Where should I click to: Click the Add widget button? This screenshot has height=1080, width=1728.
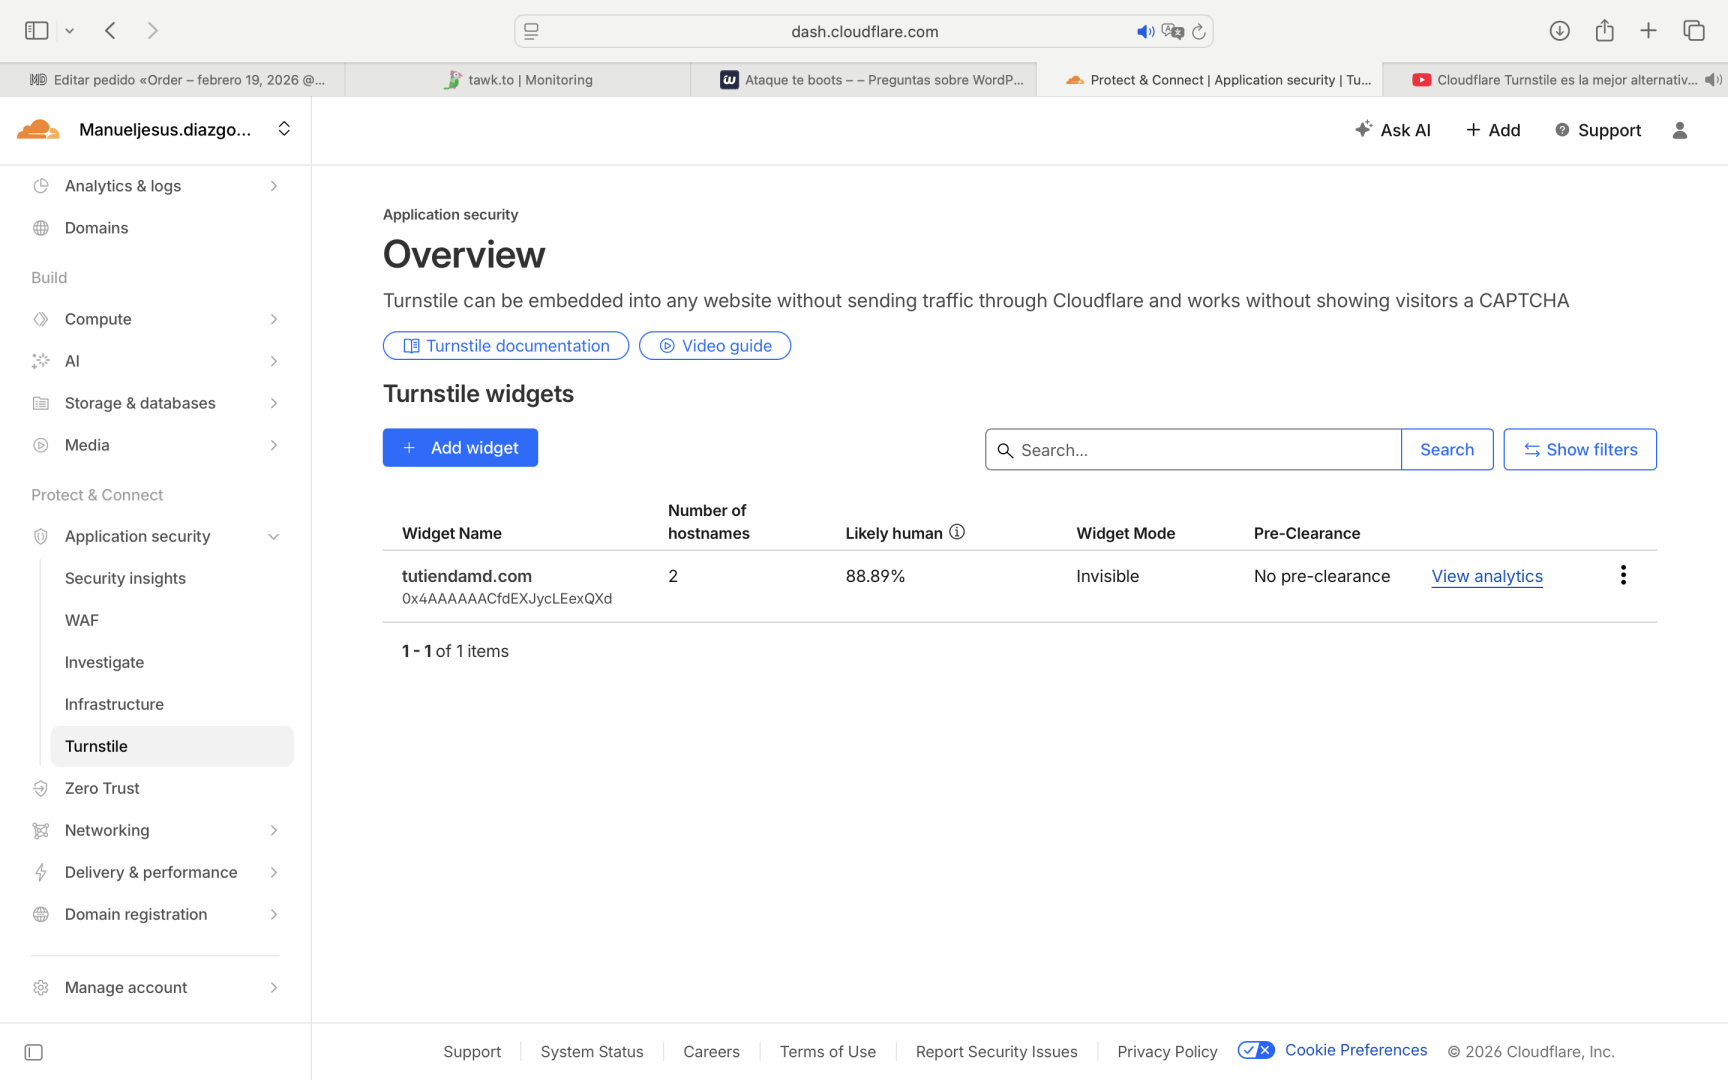coord(460,448)
